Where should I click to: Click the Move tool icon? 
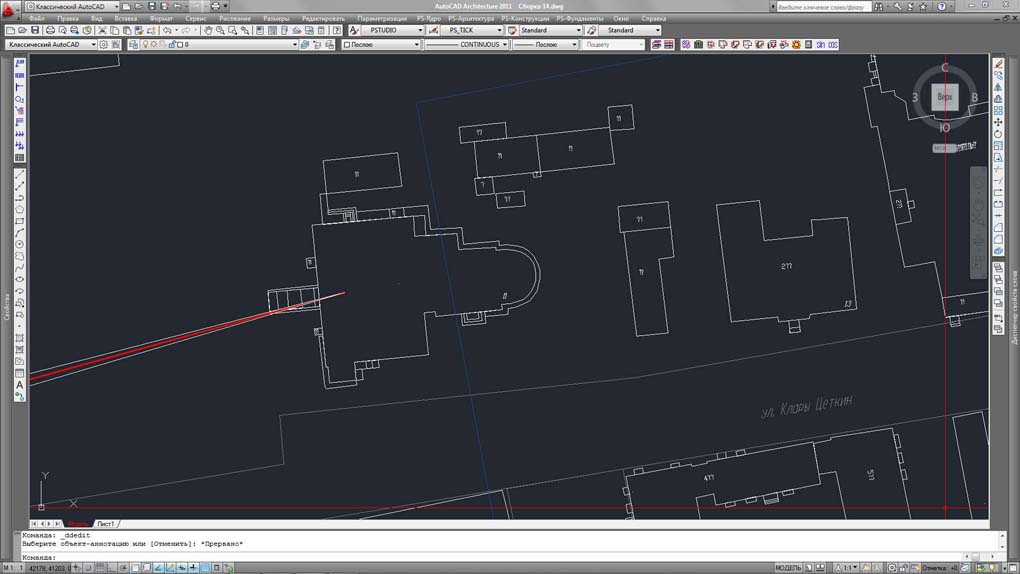[998, 122]
